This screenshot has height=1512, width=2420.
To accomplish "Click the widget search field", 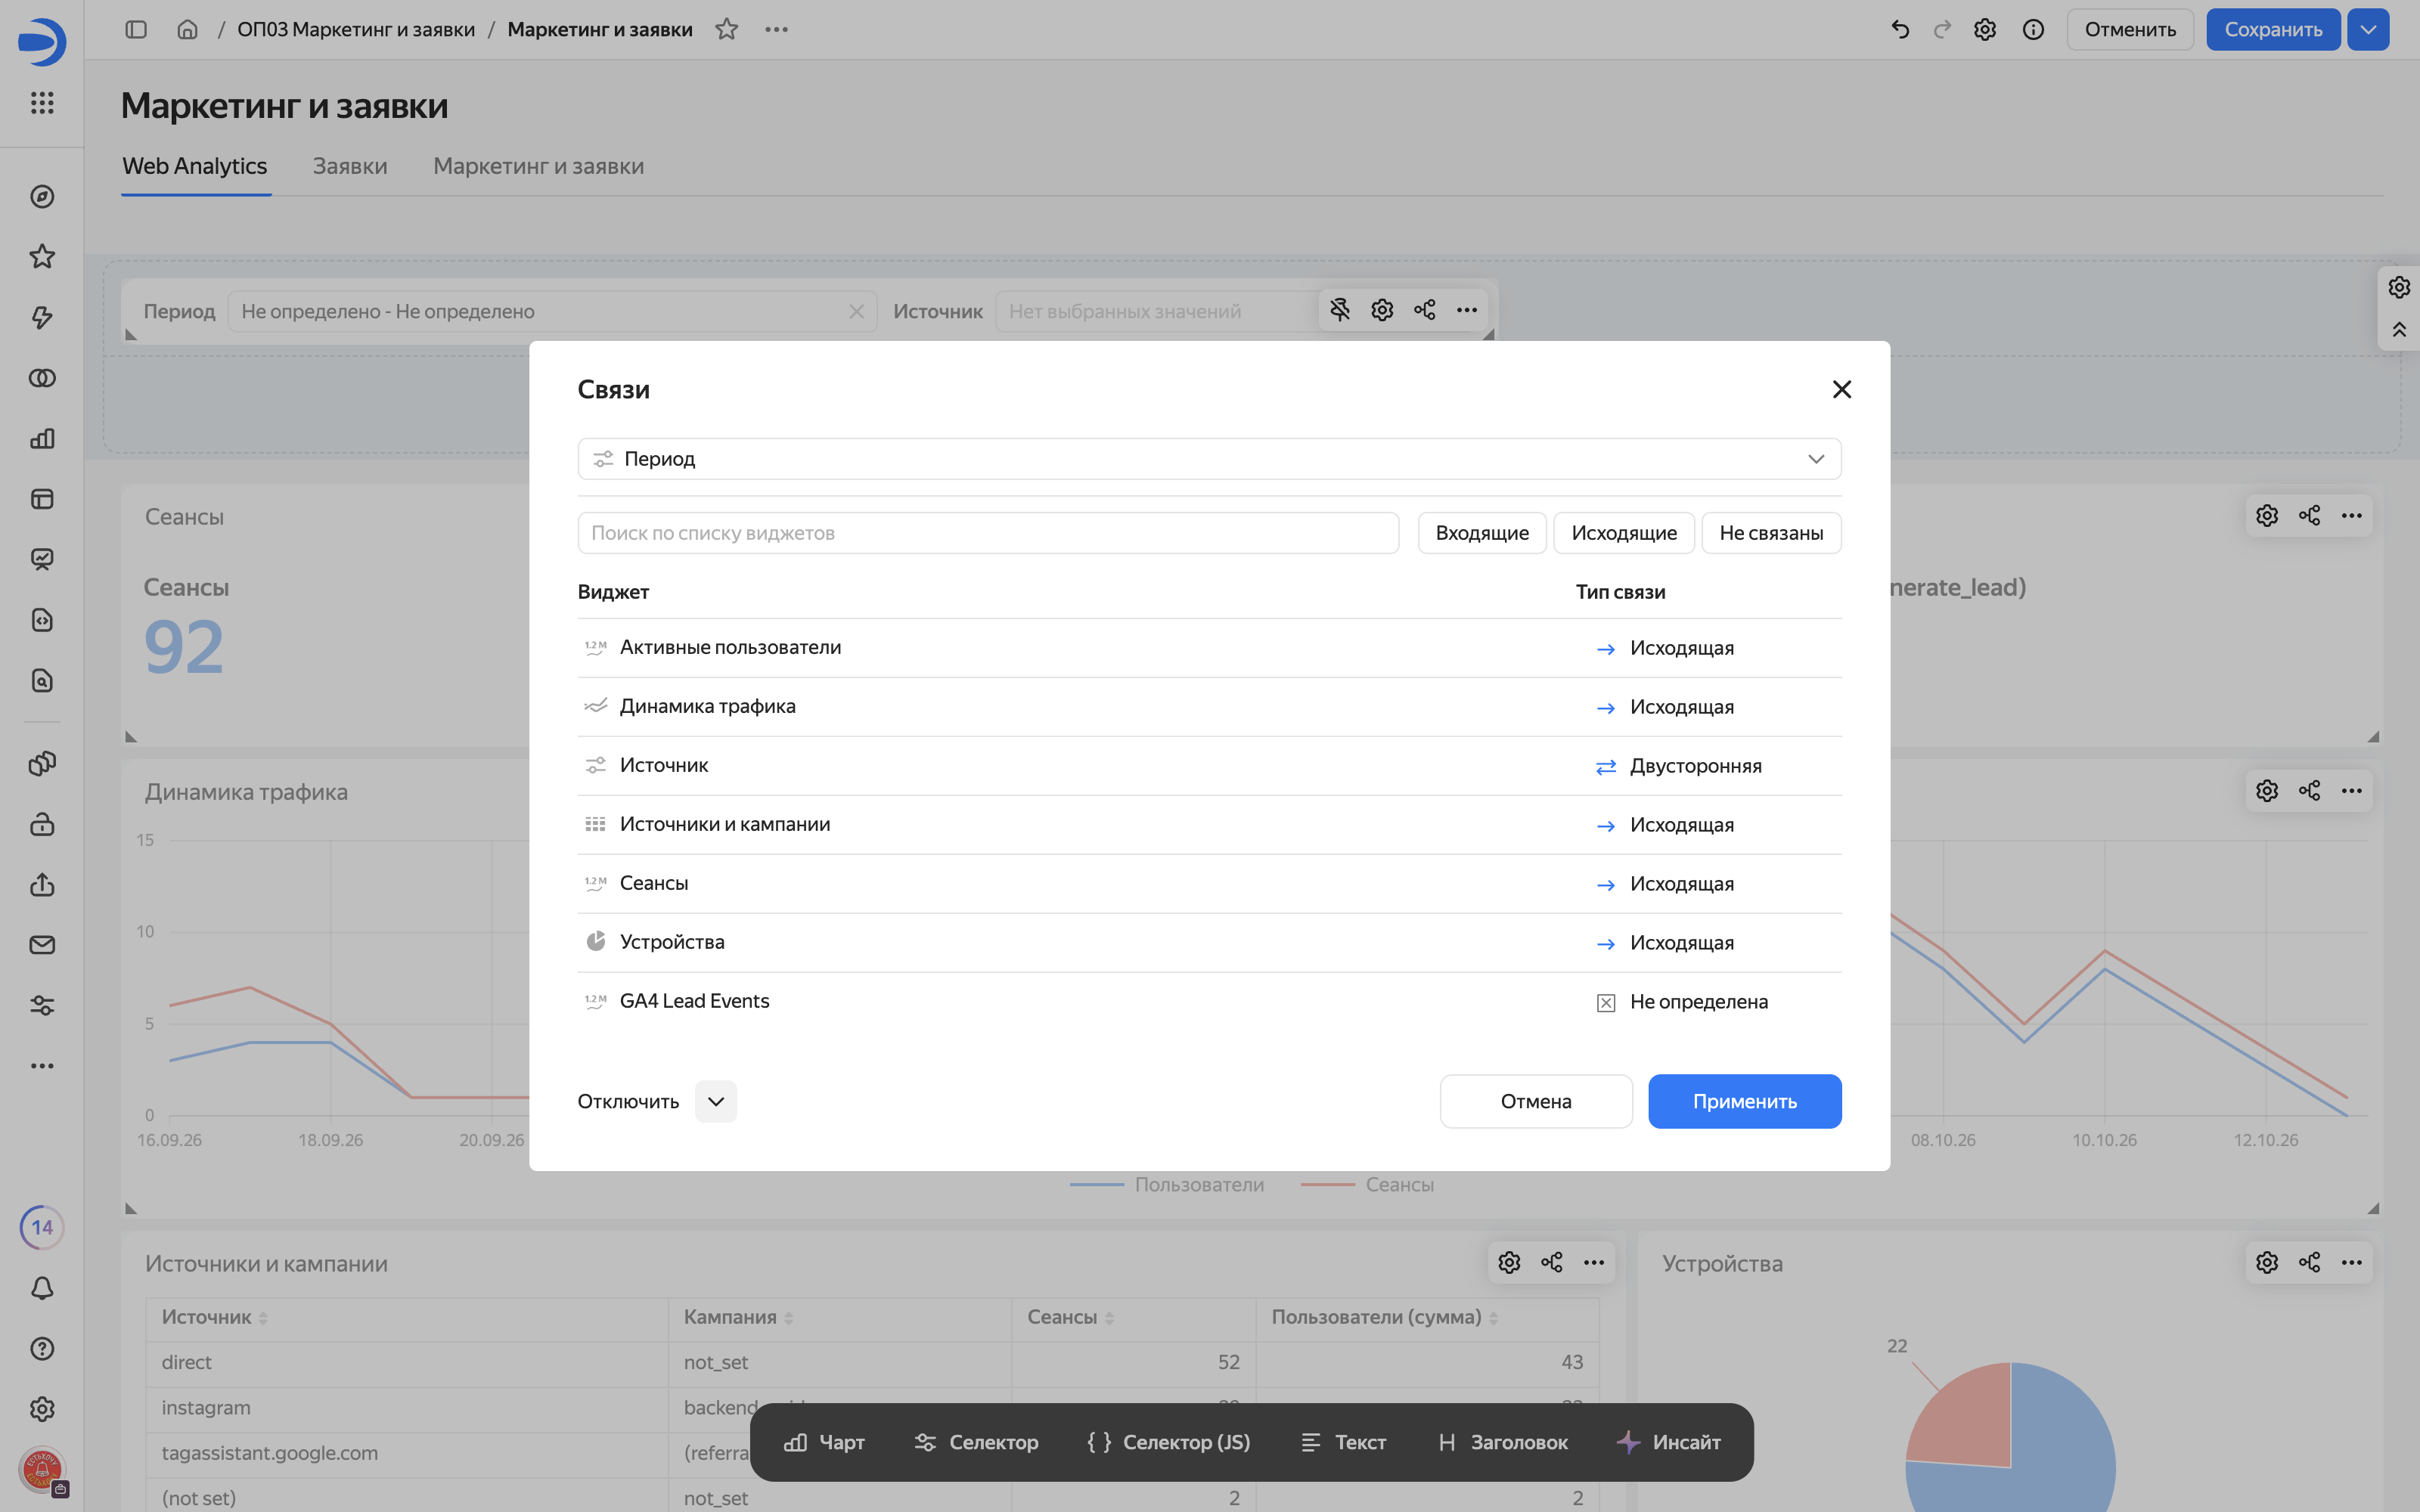I will tap(988, 533).
